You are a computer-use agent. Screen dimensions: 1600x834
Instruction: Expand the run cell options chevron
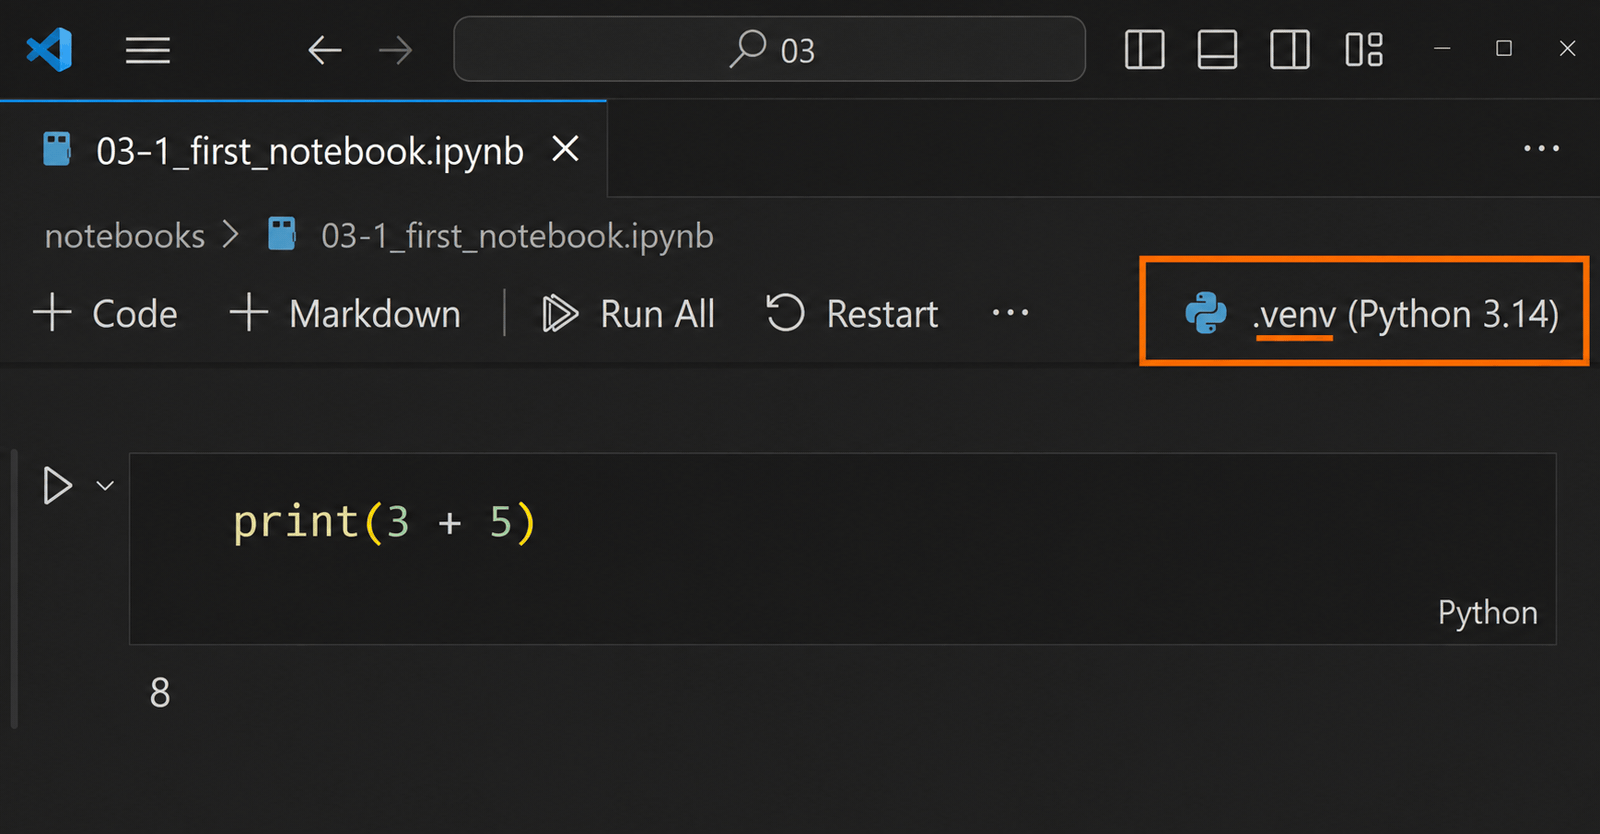(105, 486)
